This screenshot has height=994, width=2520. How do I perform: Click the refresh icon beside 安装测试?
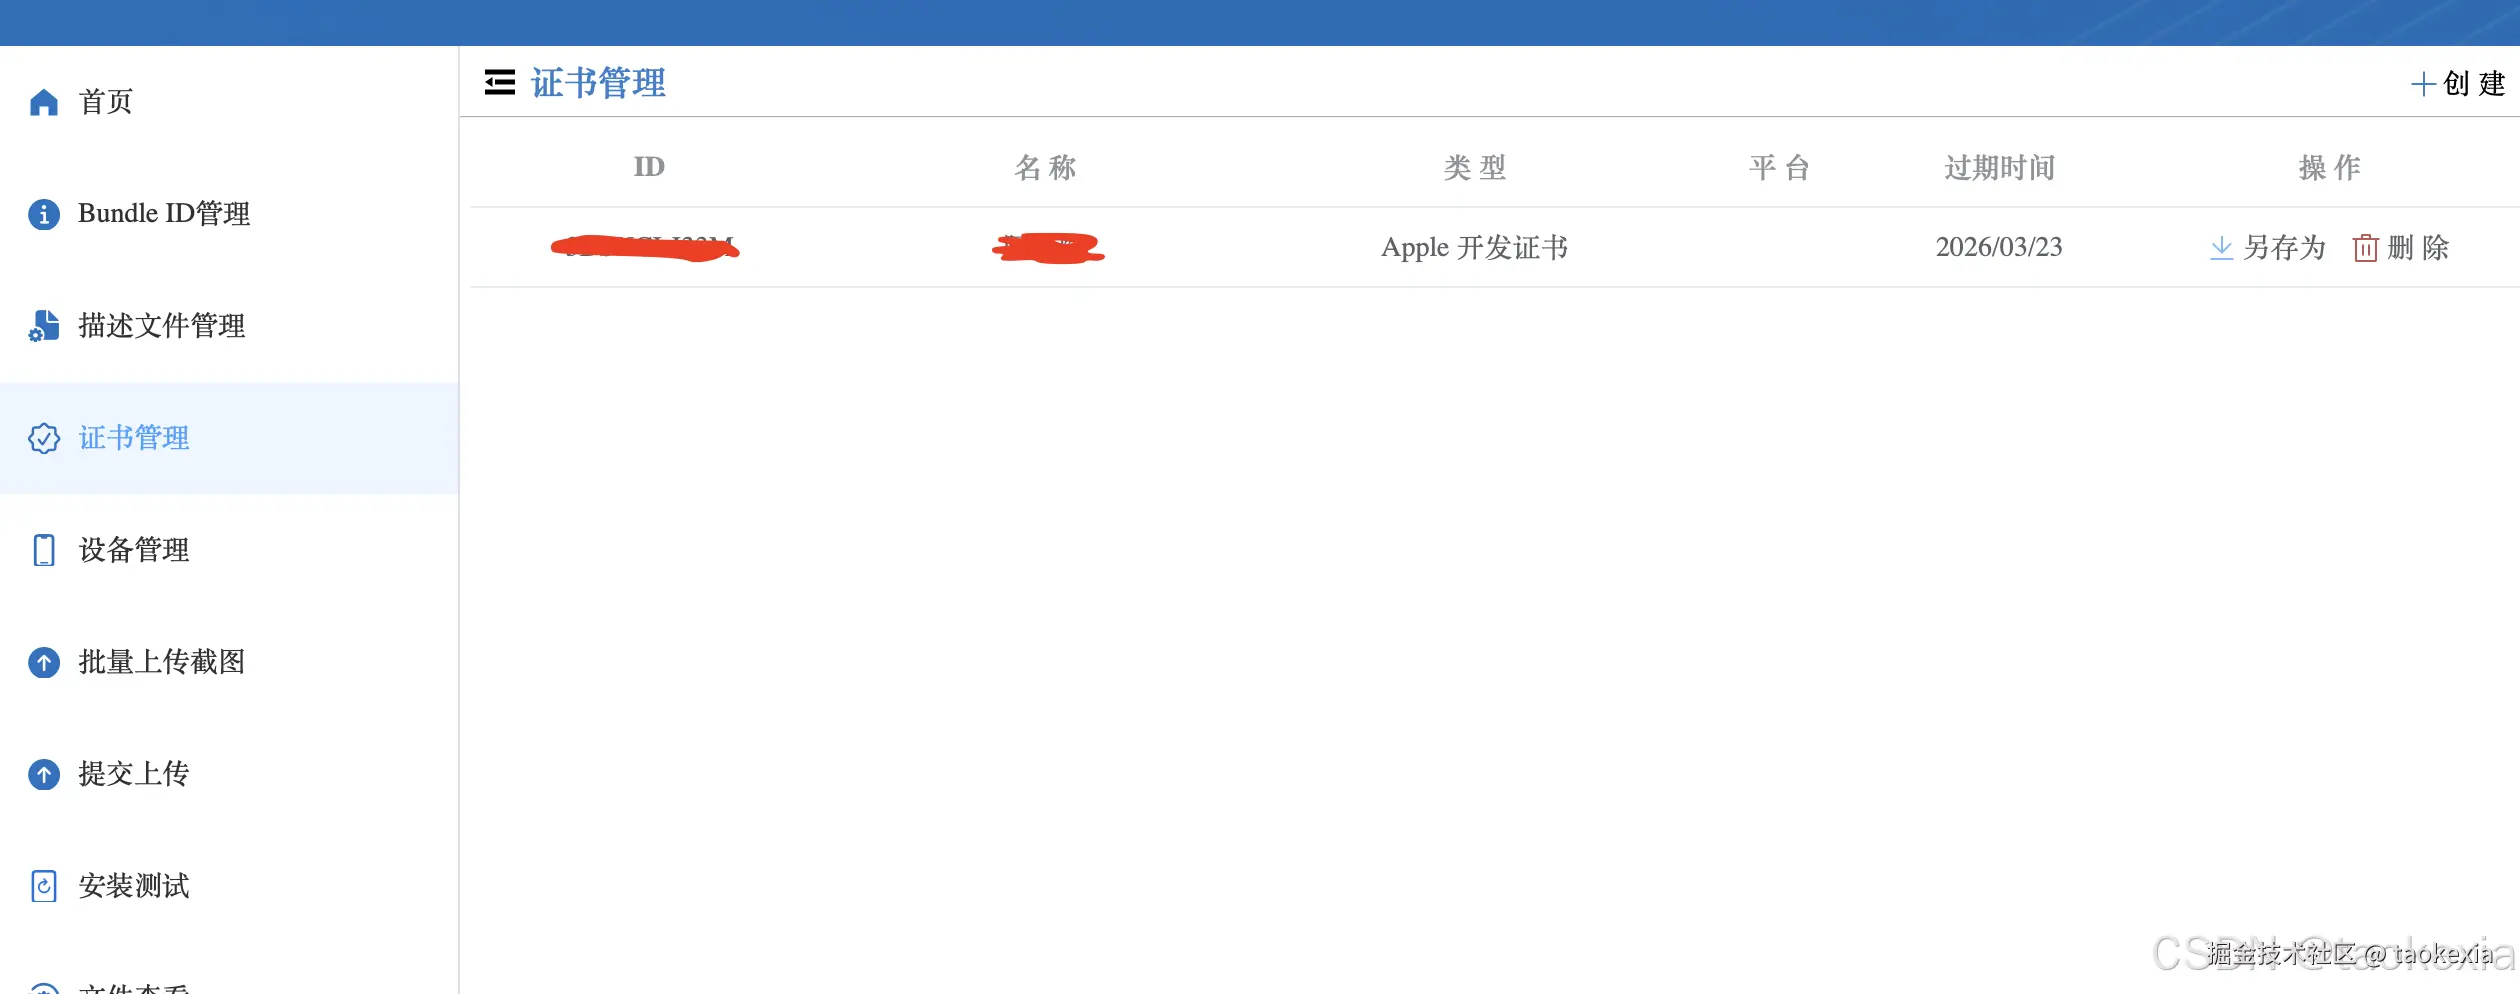44,886
